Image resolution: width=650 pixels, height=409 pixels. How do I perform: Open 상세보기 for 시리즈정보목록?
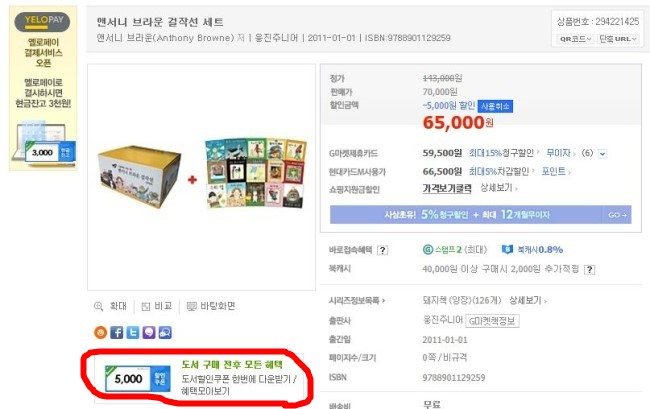[527, 300]
